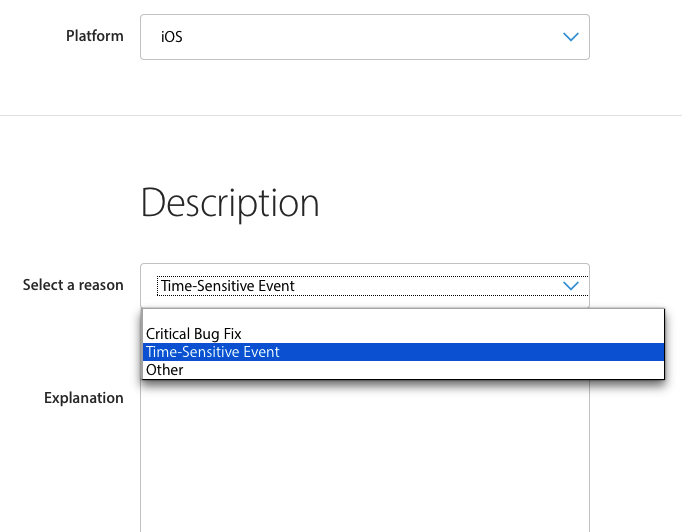Click the Platform field label
Screen dimensions: 682x532
pos(95,36)
